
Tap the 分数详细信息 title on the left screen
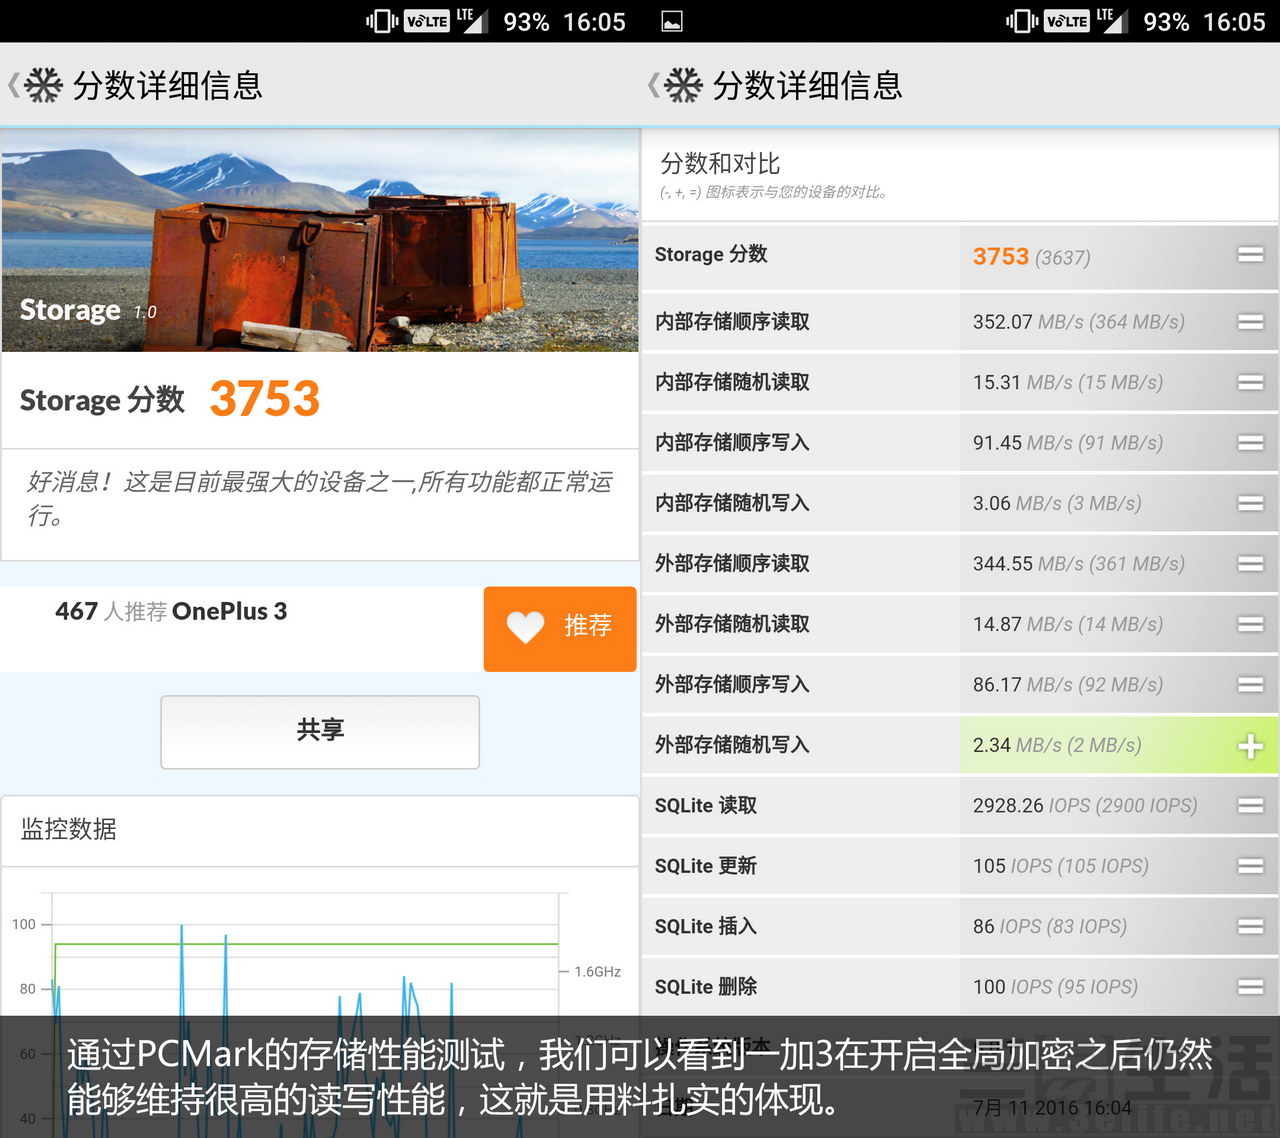click(167, 86)
